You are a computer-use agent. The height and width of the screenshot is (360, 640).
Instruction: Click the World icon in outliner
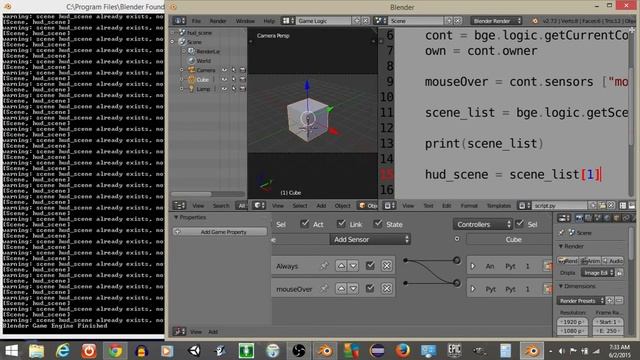pos(191,61)
